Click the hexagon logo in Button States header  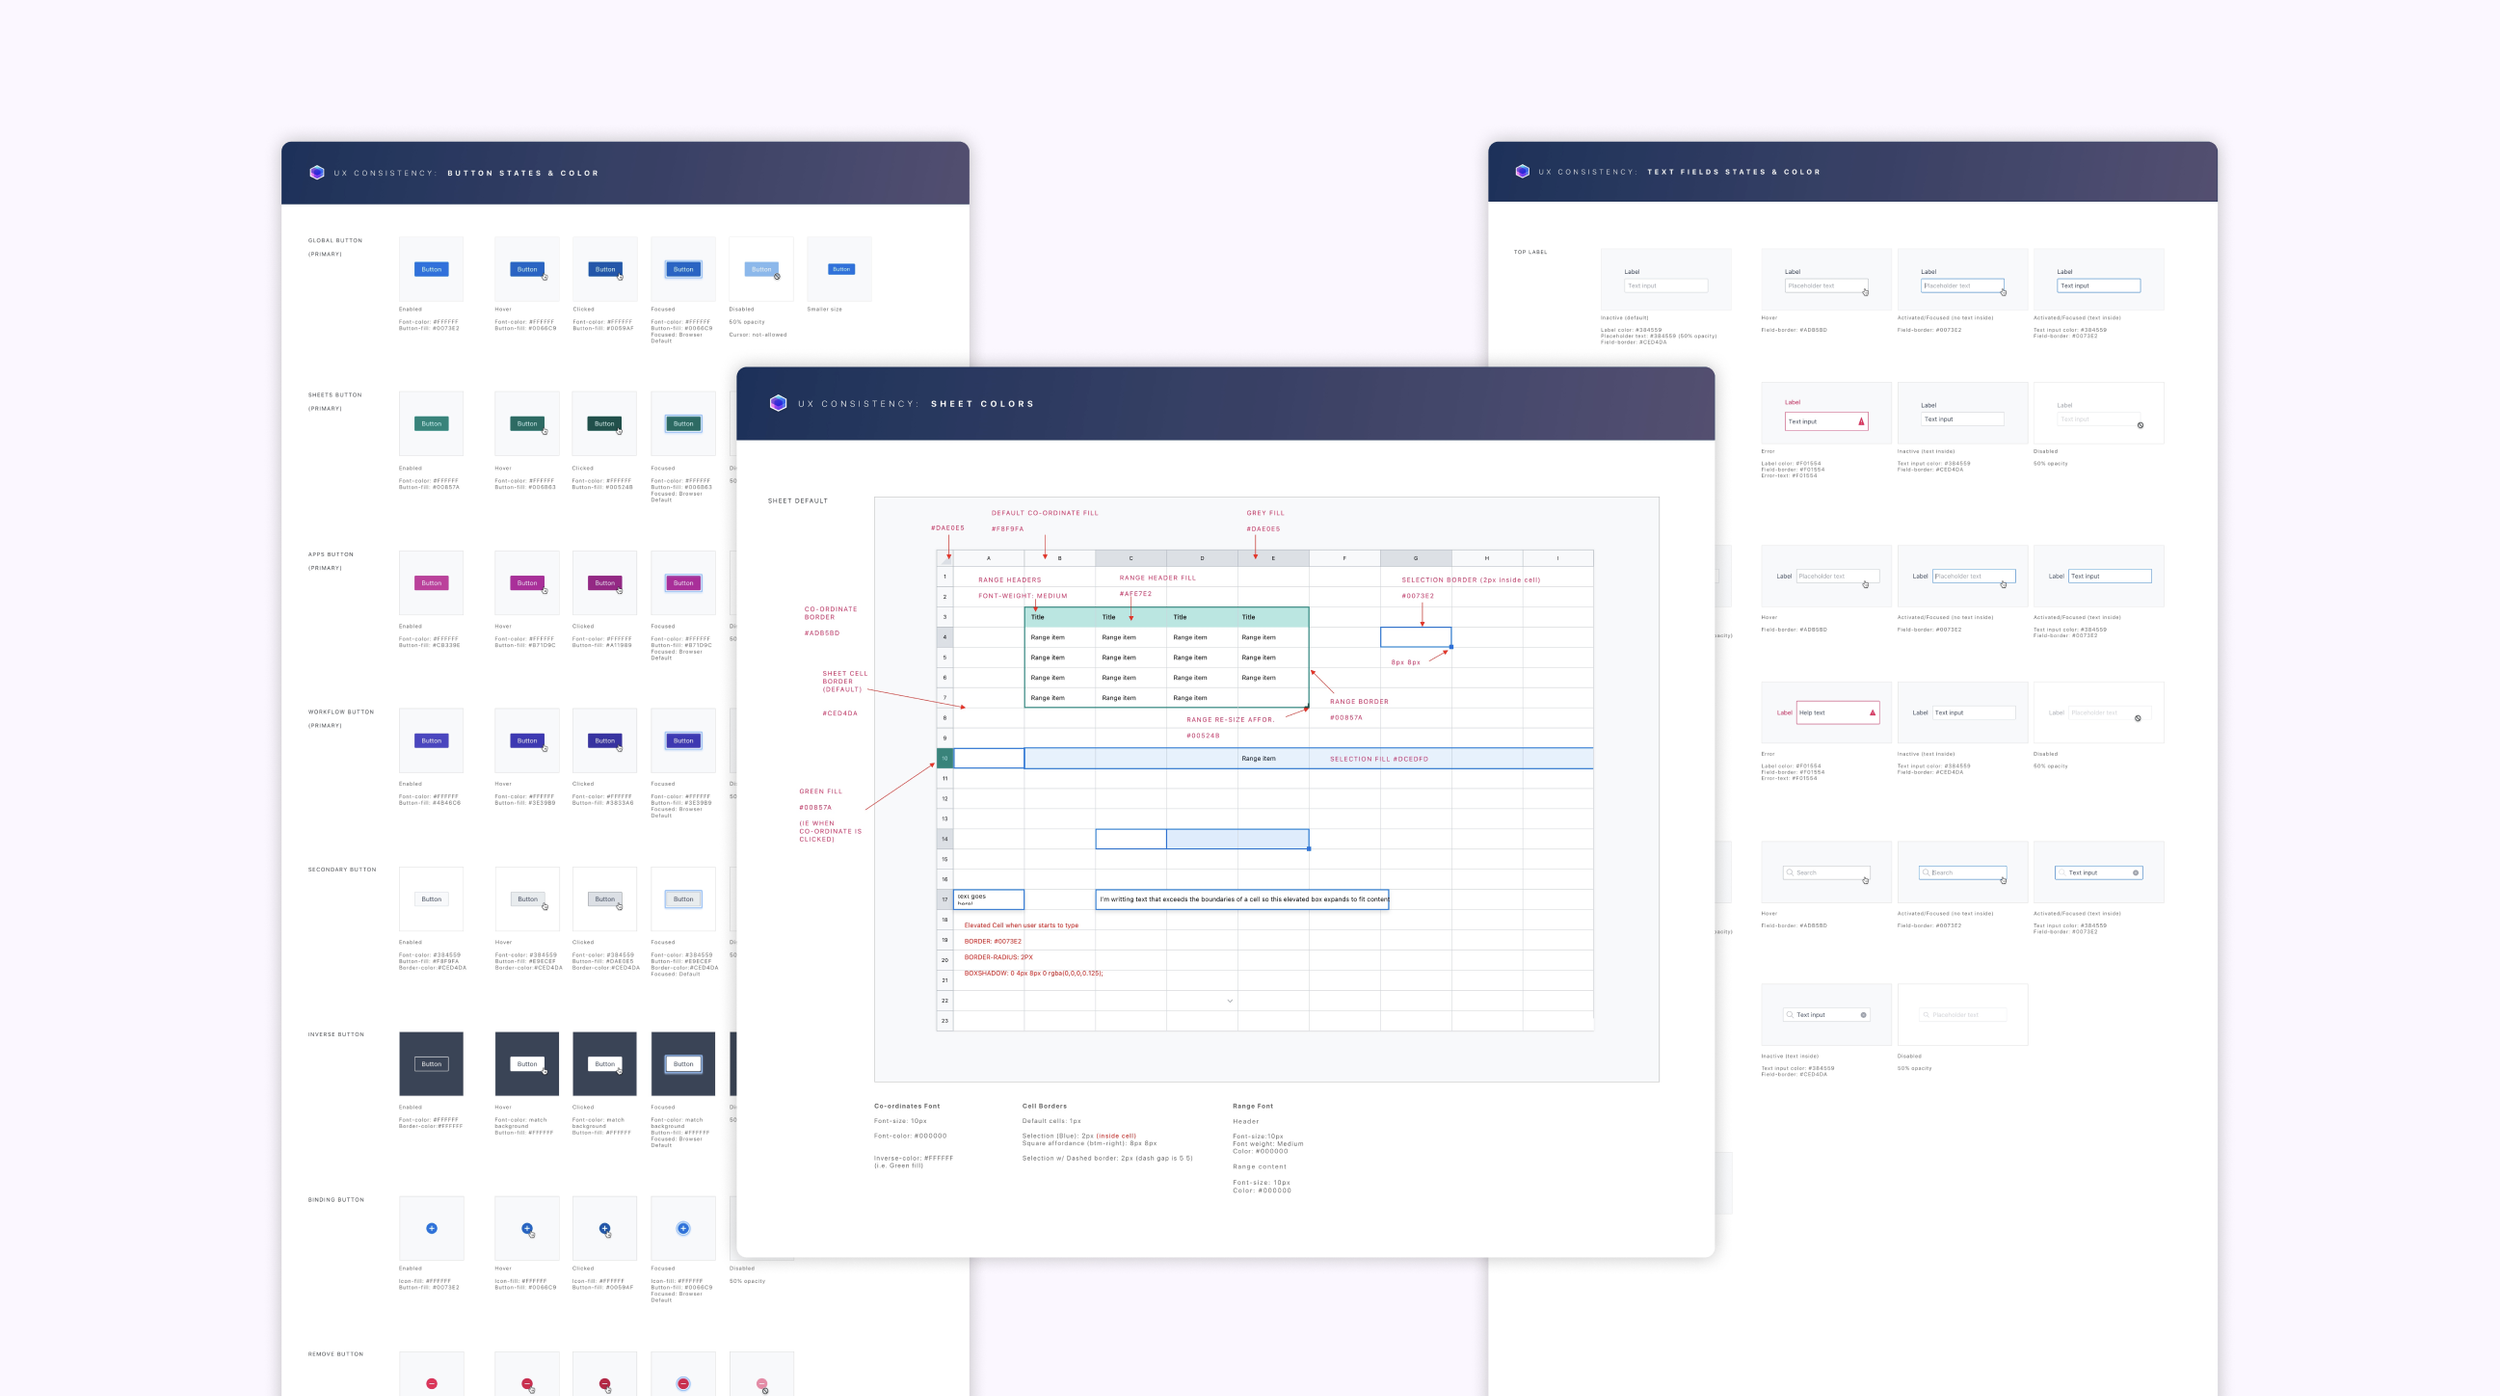(317, 172)
